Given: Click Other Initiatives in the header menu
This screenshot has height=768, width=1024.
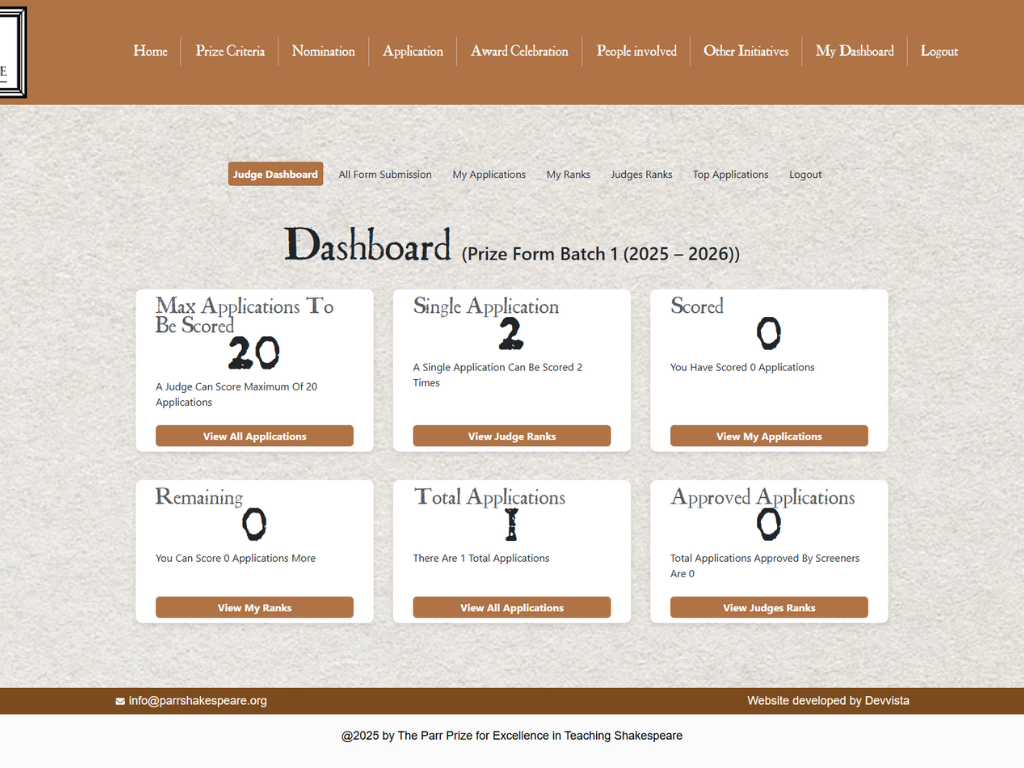Looking at the screenshot, I should pos(745,51).
